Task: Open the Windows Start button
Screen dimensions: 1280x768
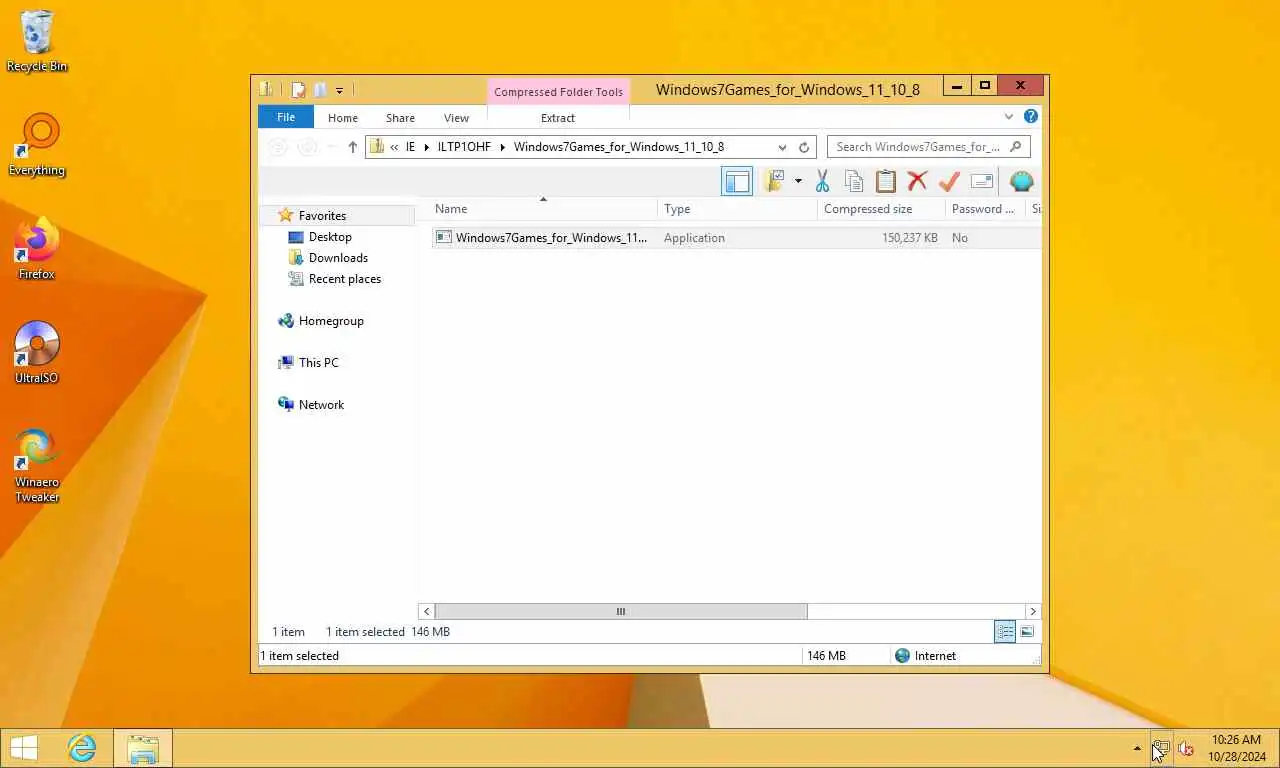Action: point(24,748)
